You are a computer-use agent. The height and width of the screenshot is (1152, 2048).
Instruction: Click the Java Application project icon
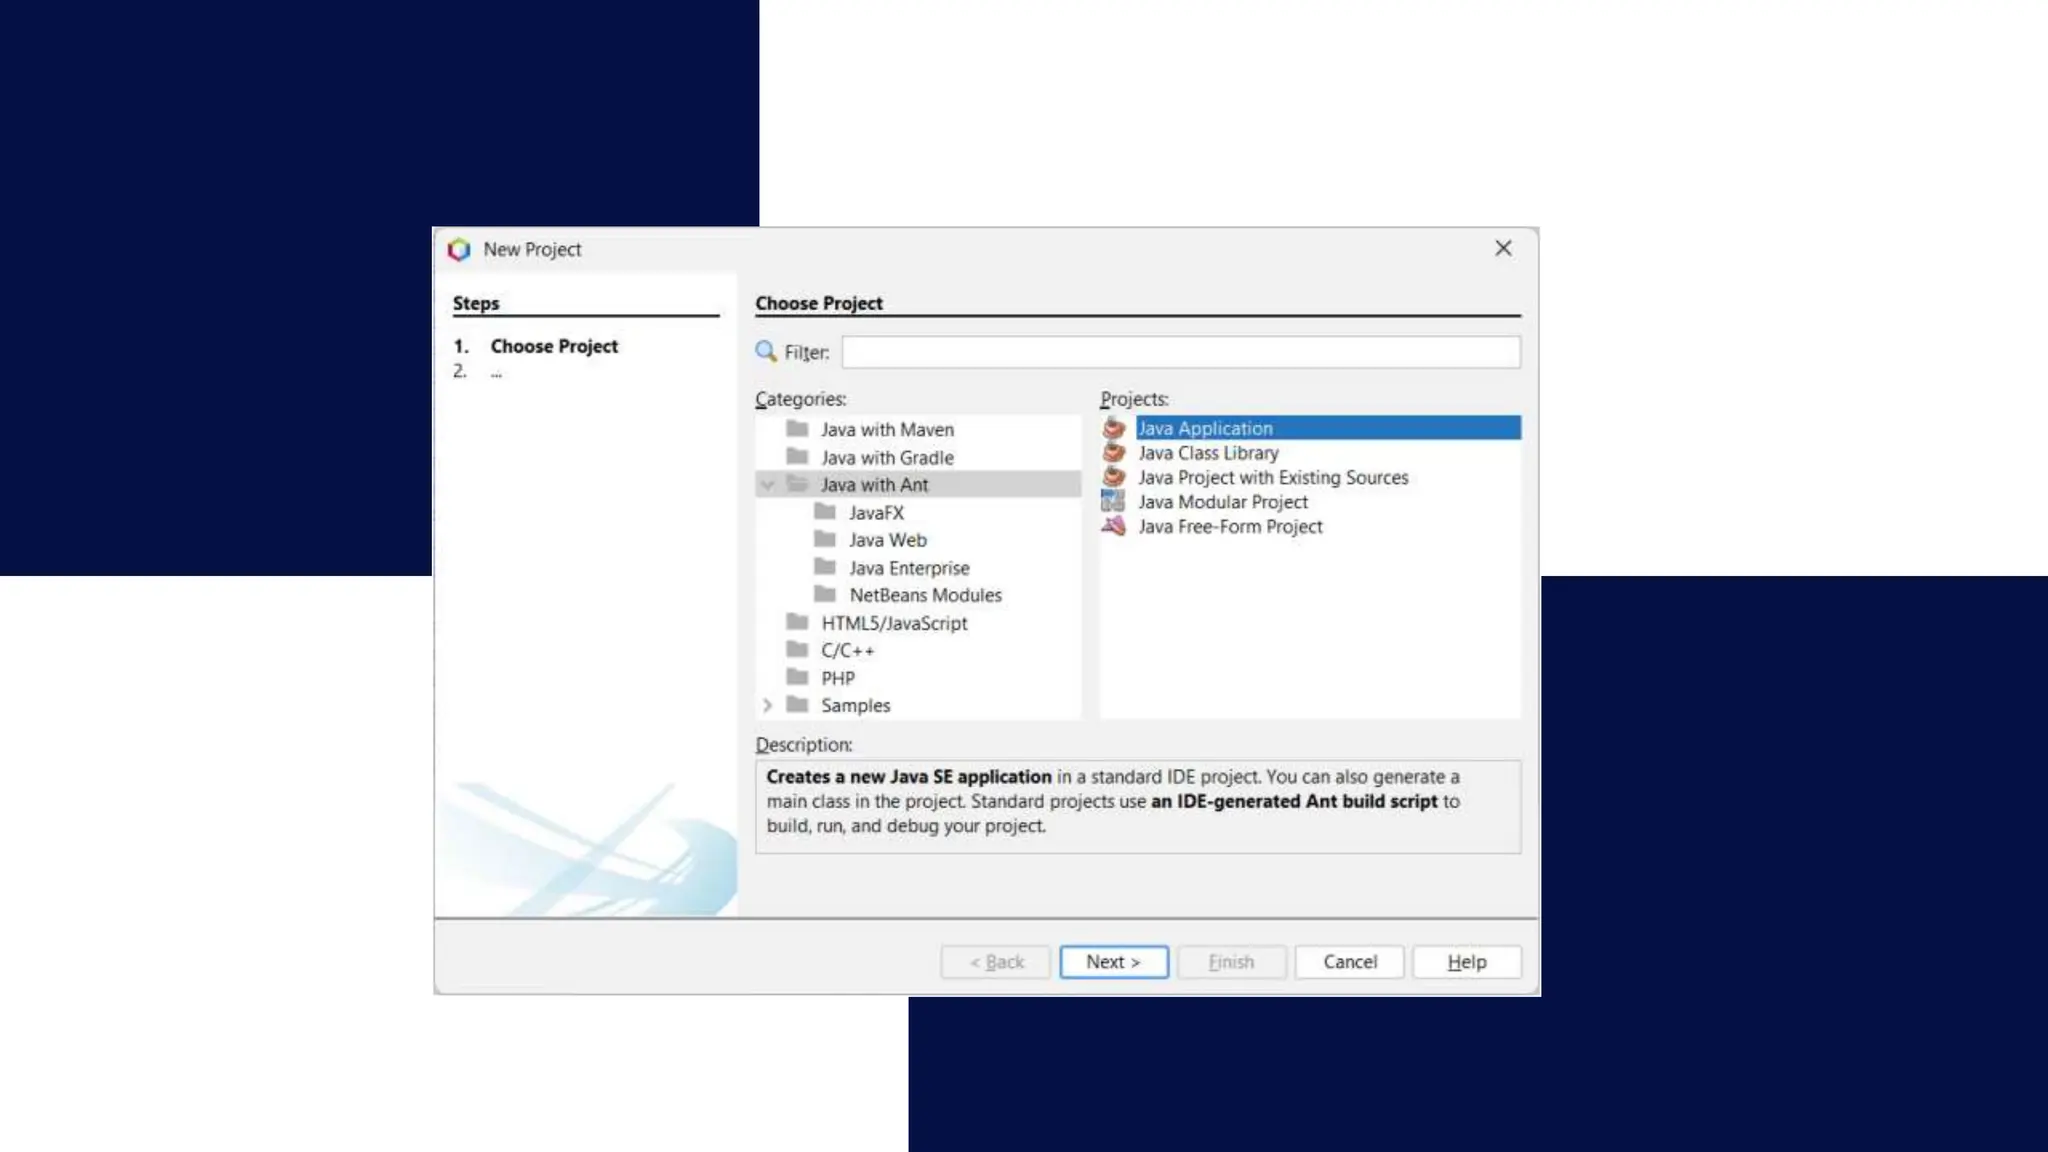1113,428
